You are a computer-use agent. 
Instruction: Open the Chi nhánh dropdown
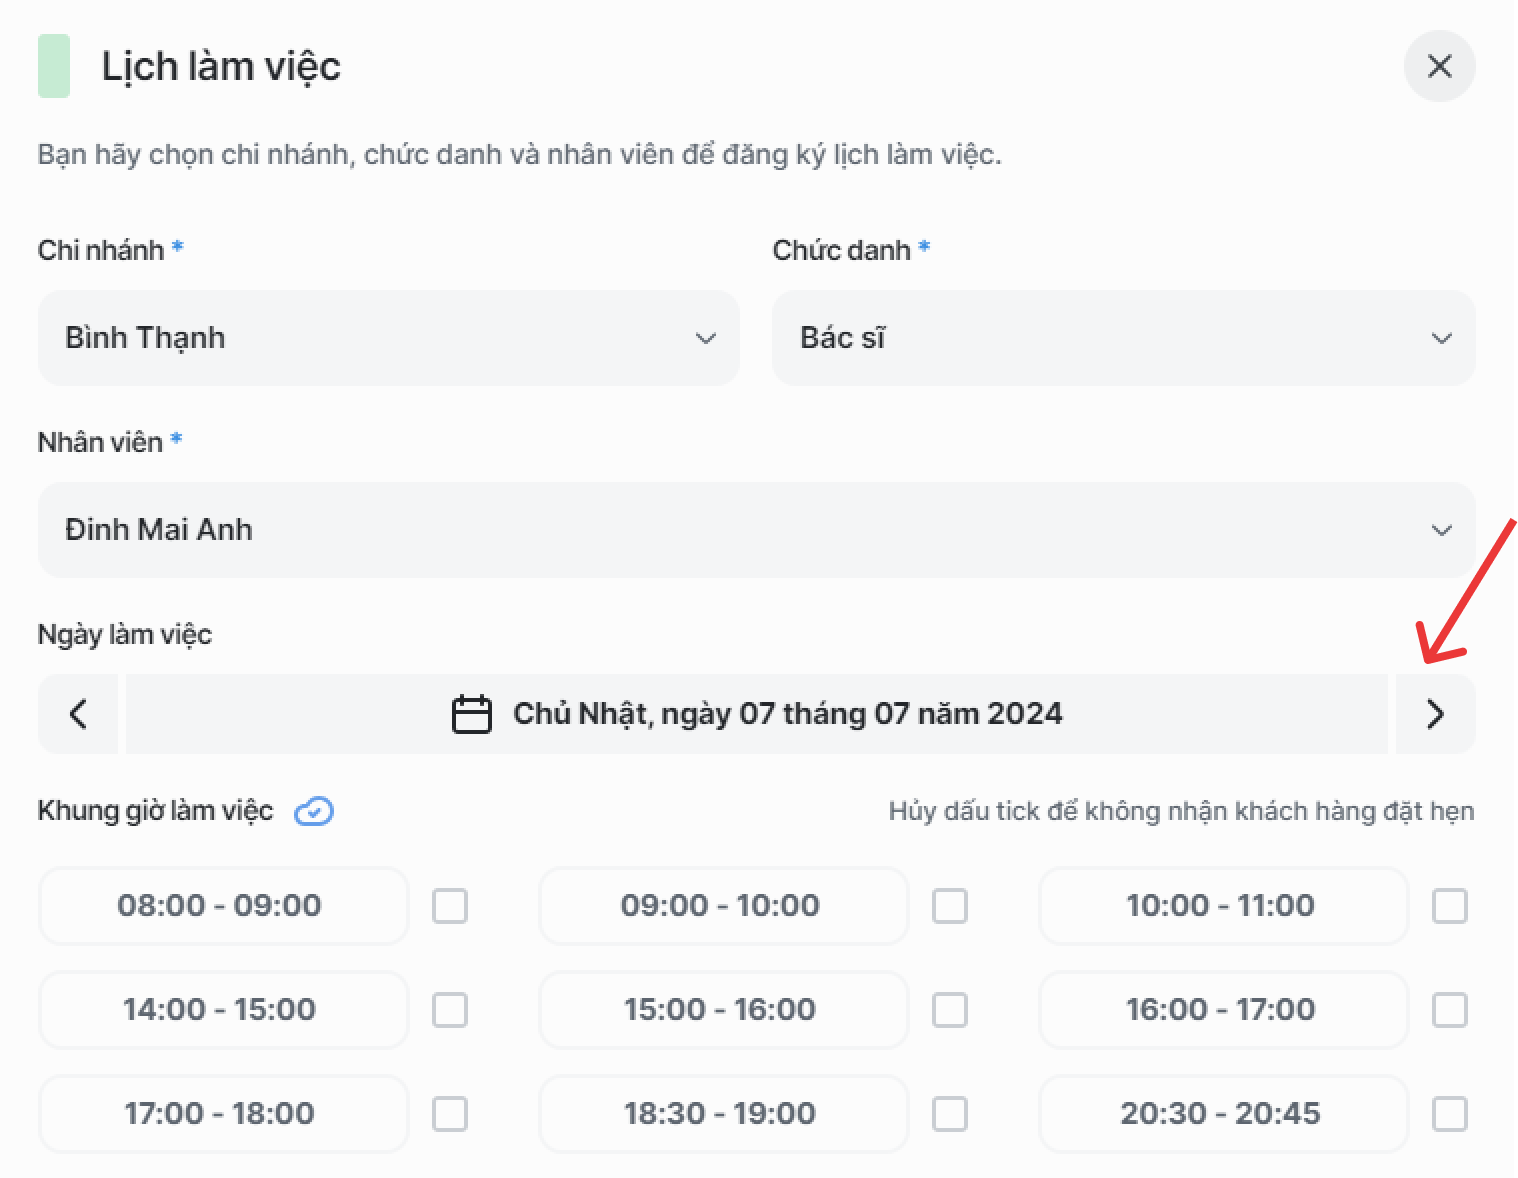click(388, 338)
